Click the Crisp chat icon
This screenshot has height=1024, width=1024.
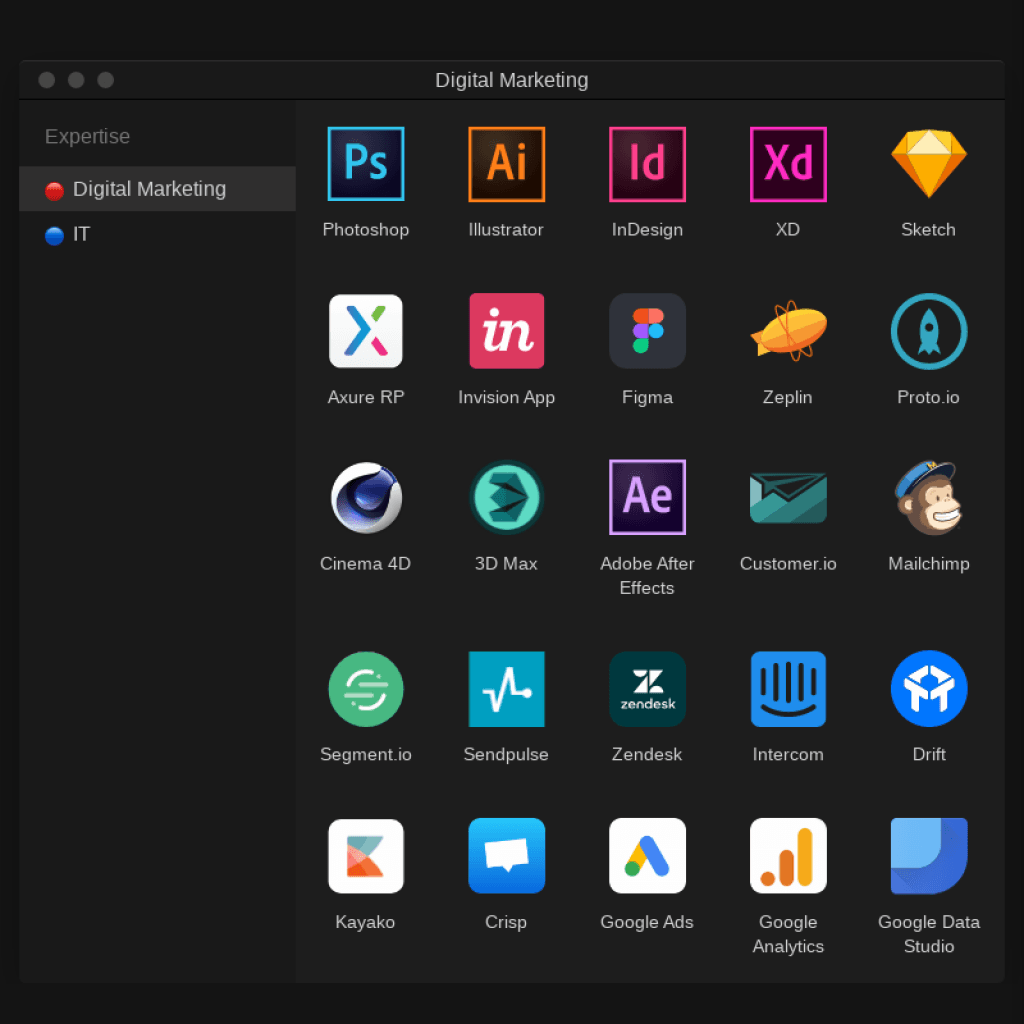(506, 856)
